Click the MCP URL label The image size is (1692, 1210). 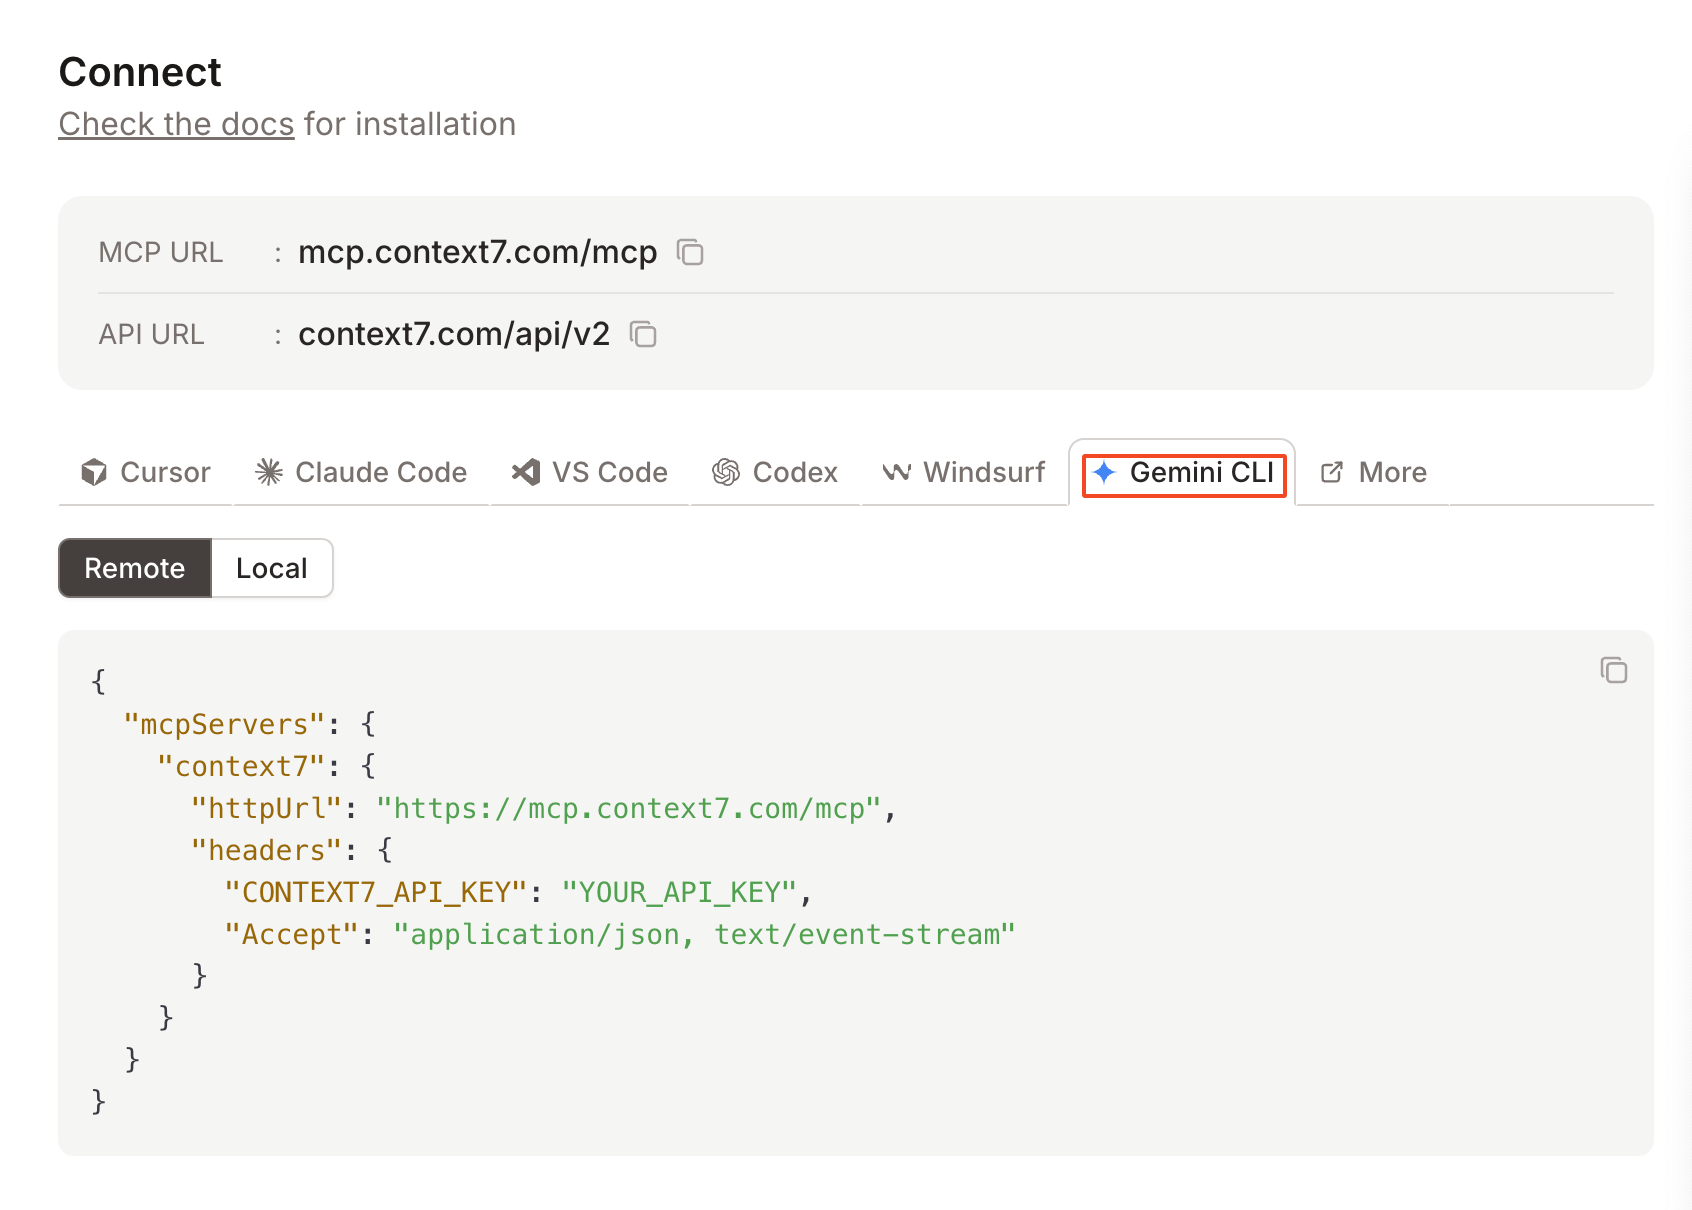click(x=161, y=252)
